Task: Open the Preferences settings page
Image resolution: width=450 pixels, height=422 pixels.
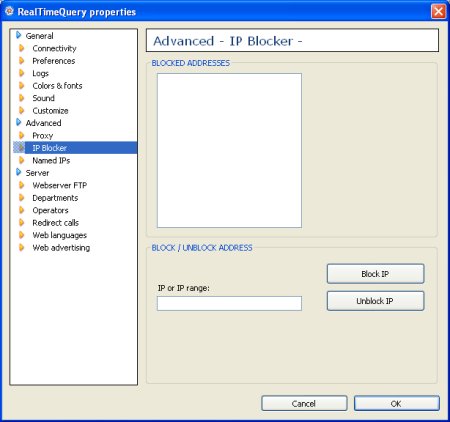Action: tap(54, 61)
